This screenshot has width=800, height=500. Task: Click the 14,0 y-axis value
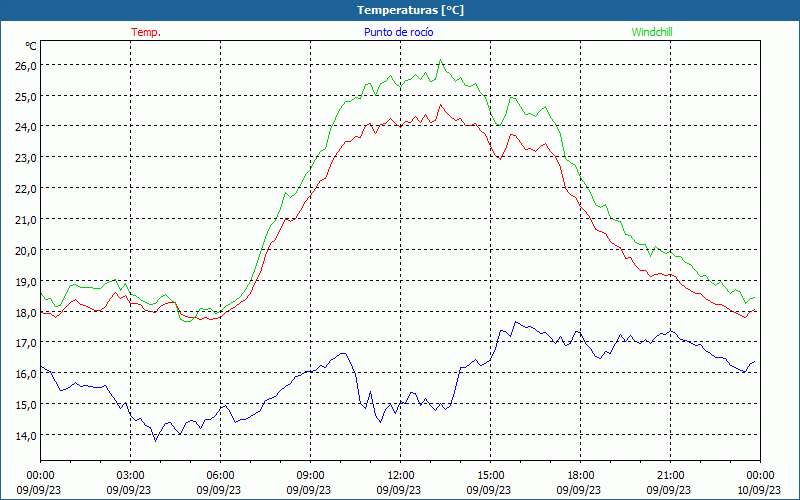click(x=26, y=436)
